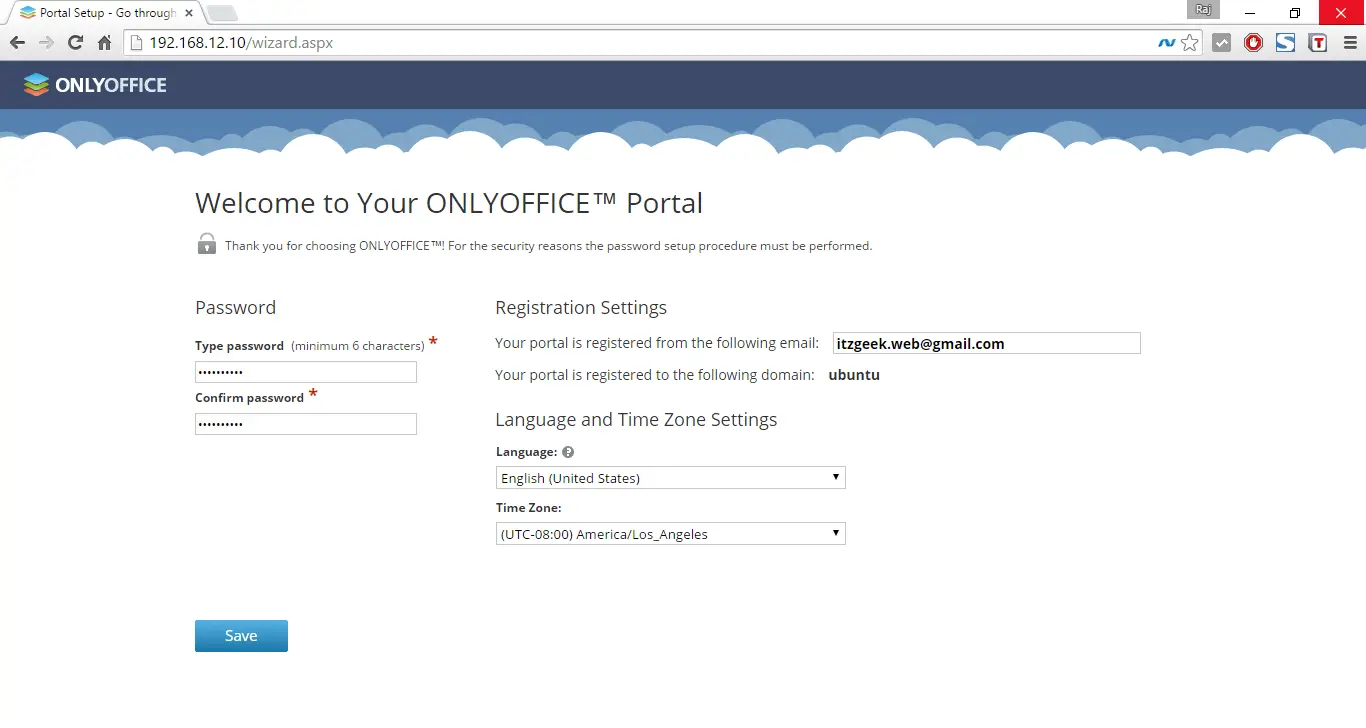
Task: Open the Chrome hamburger menu
Action: (1349, 43)
